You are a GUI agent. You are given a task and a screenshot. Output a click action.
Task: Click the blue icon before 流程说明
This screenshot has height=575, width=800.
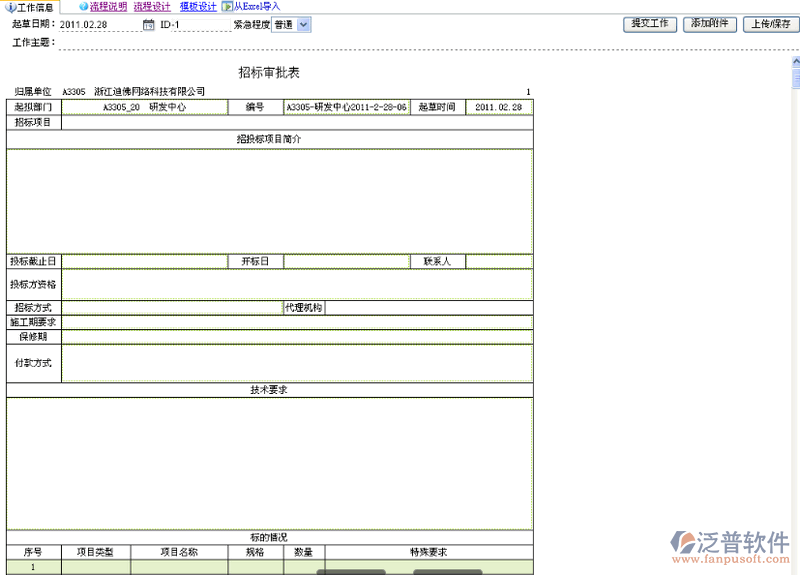(x=83, y=7)
